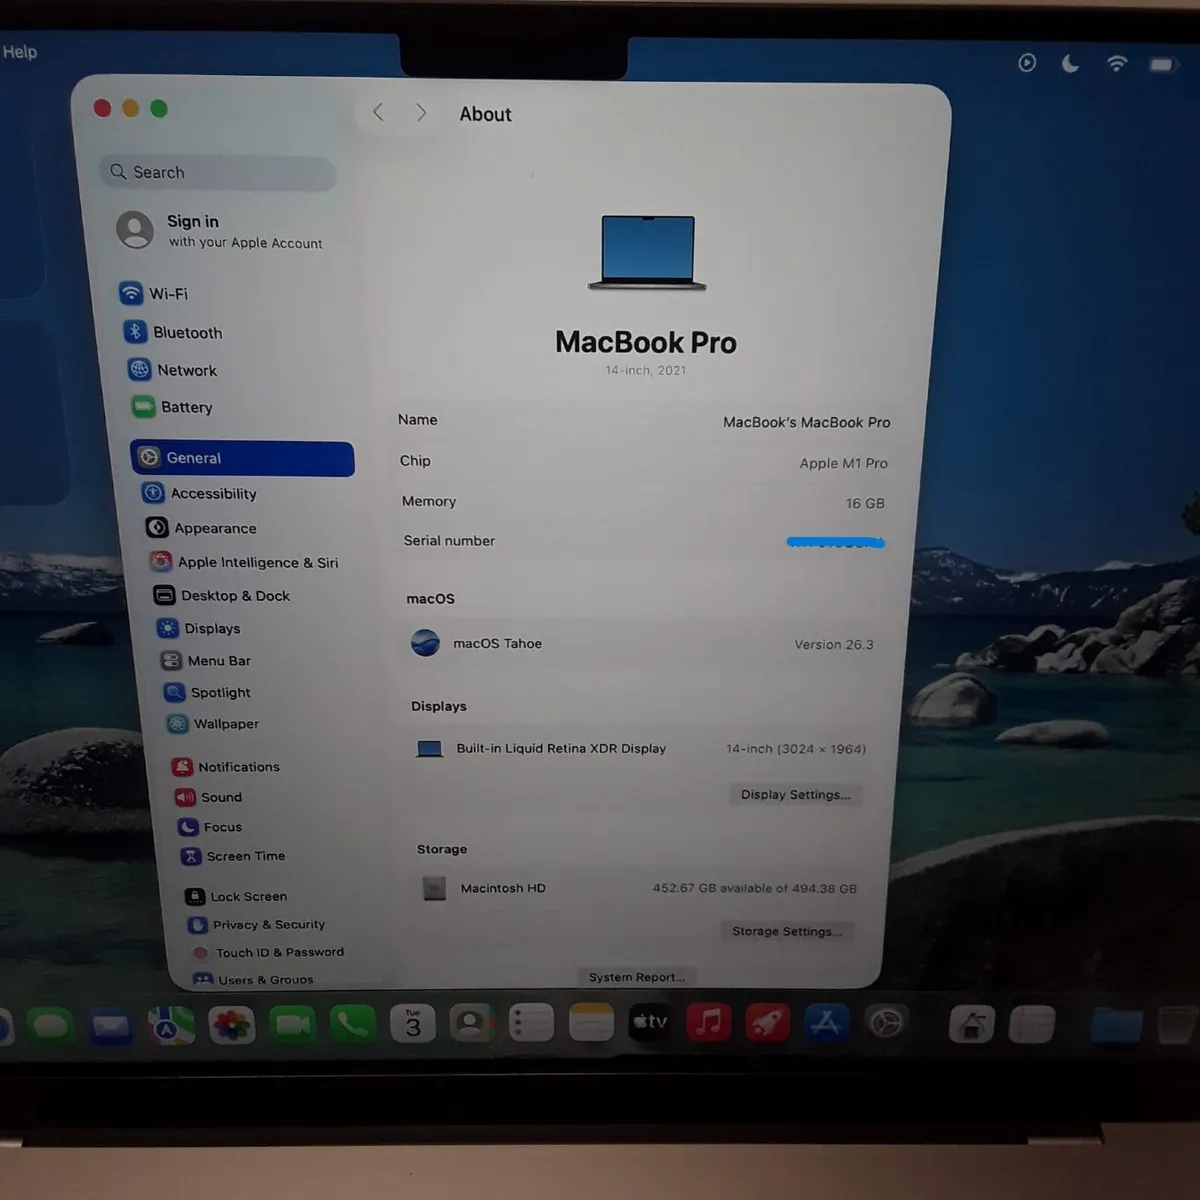Expand Touch ID & Password settings
The width and height of the screenshot is (1200, 1200).
[x=279, y=951]
